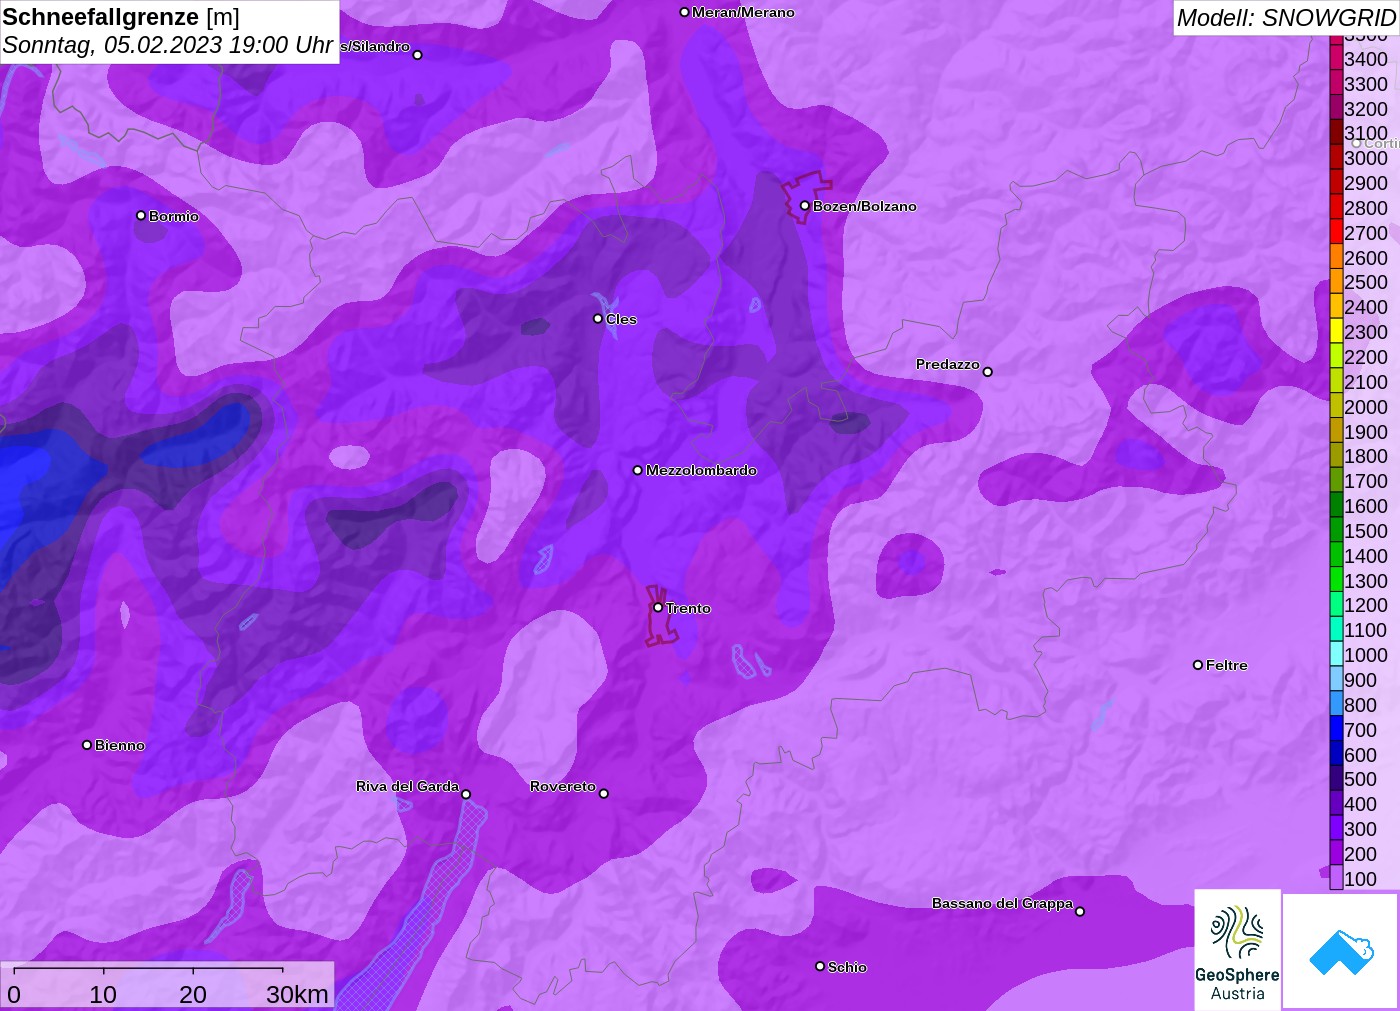Image resolution: width=1400 pixels, height=1011 pixels.
Task: Click the Bormio town marker
Action: [x=141, y=216]
